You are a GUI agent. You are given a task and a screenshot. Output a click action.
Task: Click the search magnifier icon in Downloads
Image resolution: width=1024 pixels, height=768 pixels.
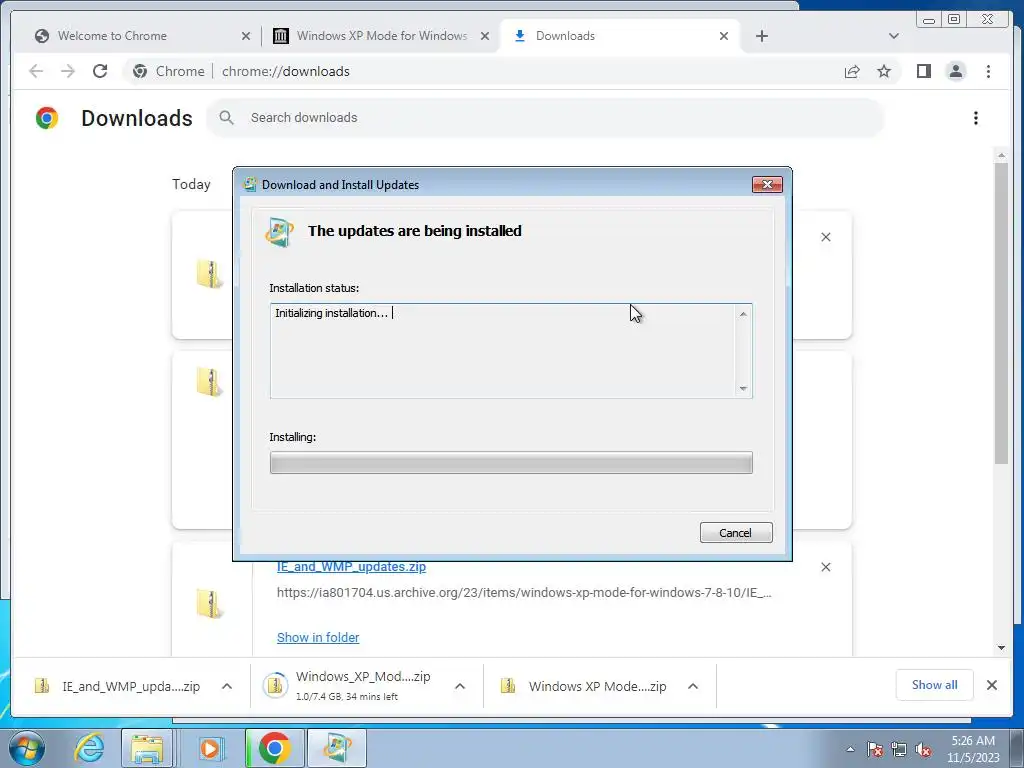coord(227,118)
